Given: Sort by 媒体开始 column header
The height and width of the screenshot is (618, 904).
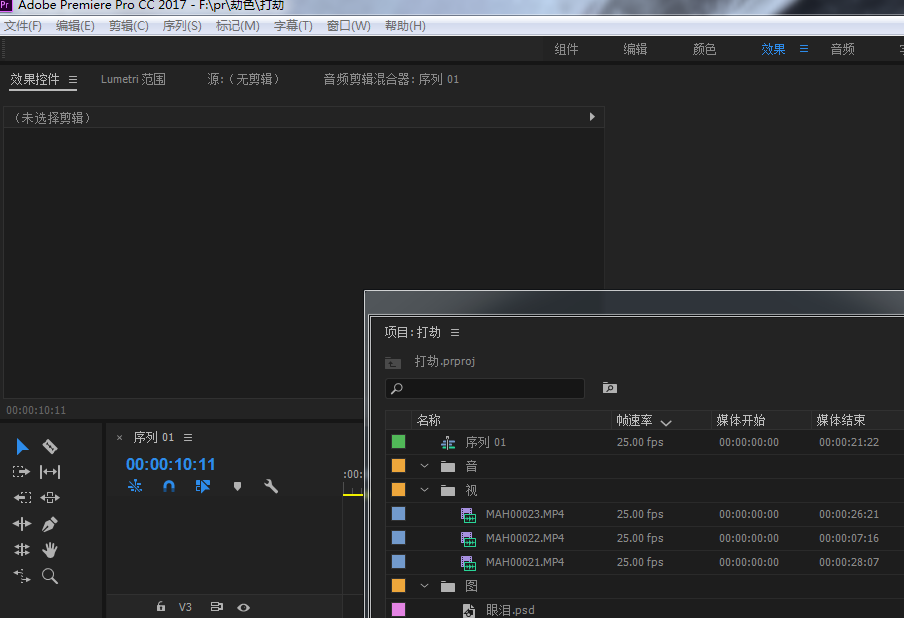Looking at the screenshot, I should [x=741, y=420].
